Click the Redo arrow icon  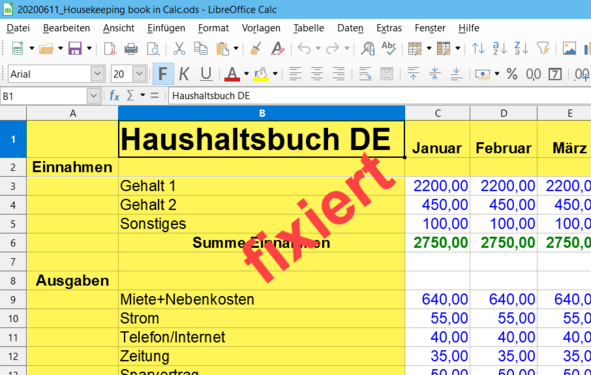tap(332, 49)
